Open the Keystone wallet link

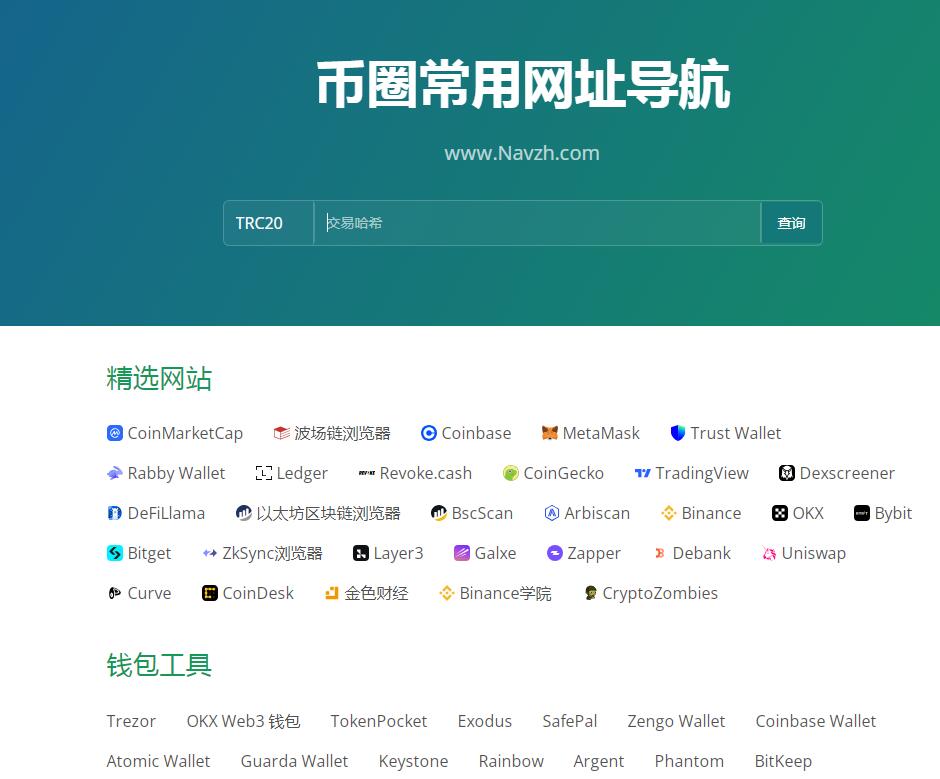[413, 761]
